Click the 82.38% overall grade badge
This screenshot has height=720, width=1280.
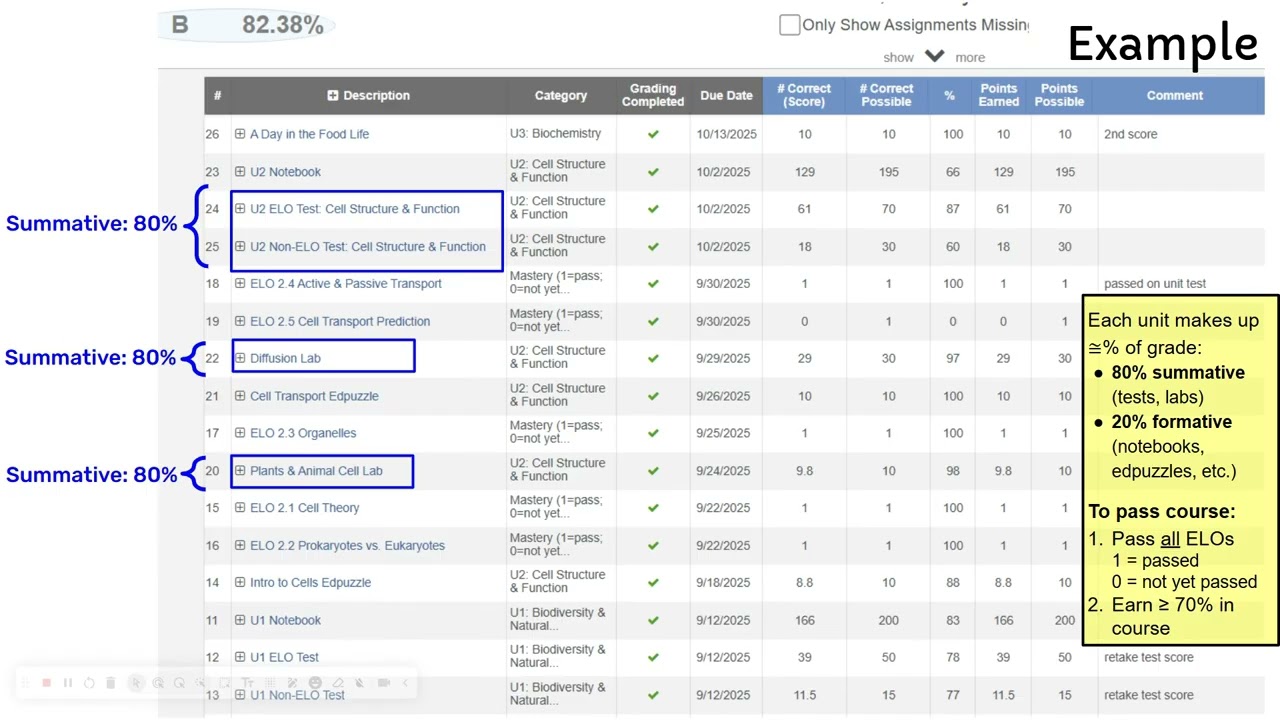point(247,25)
